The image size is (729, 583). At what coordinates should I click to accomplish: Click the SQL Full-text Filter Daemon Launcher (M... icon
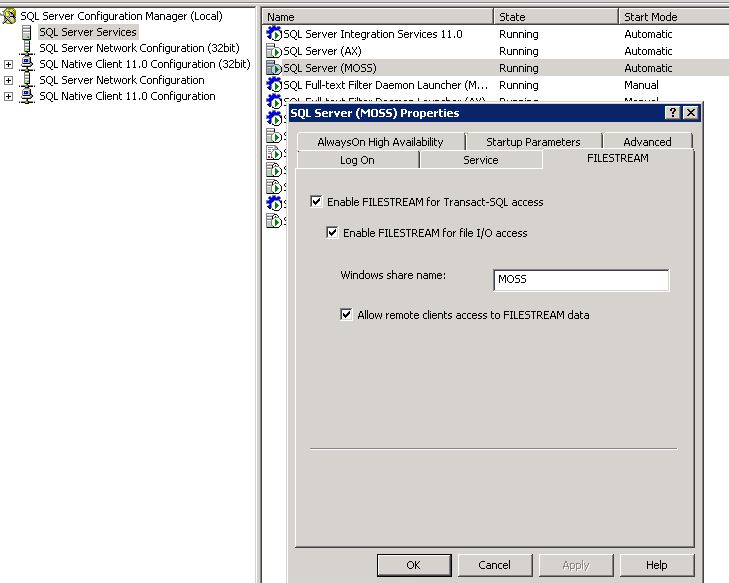274,85
